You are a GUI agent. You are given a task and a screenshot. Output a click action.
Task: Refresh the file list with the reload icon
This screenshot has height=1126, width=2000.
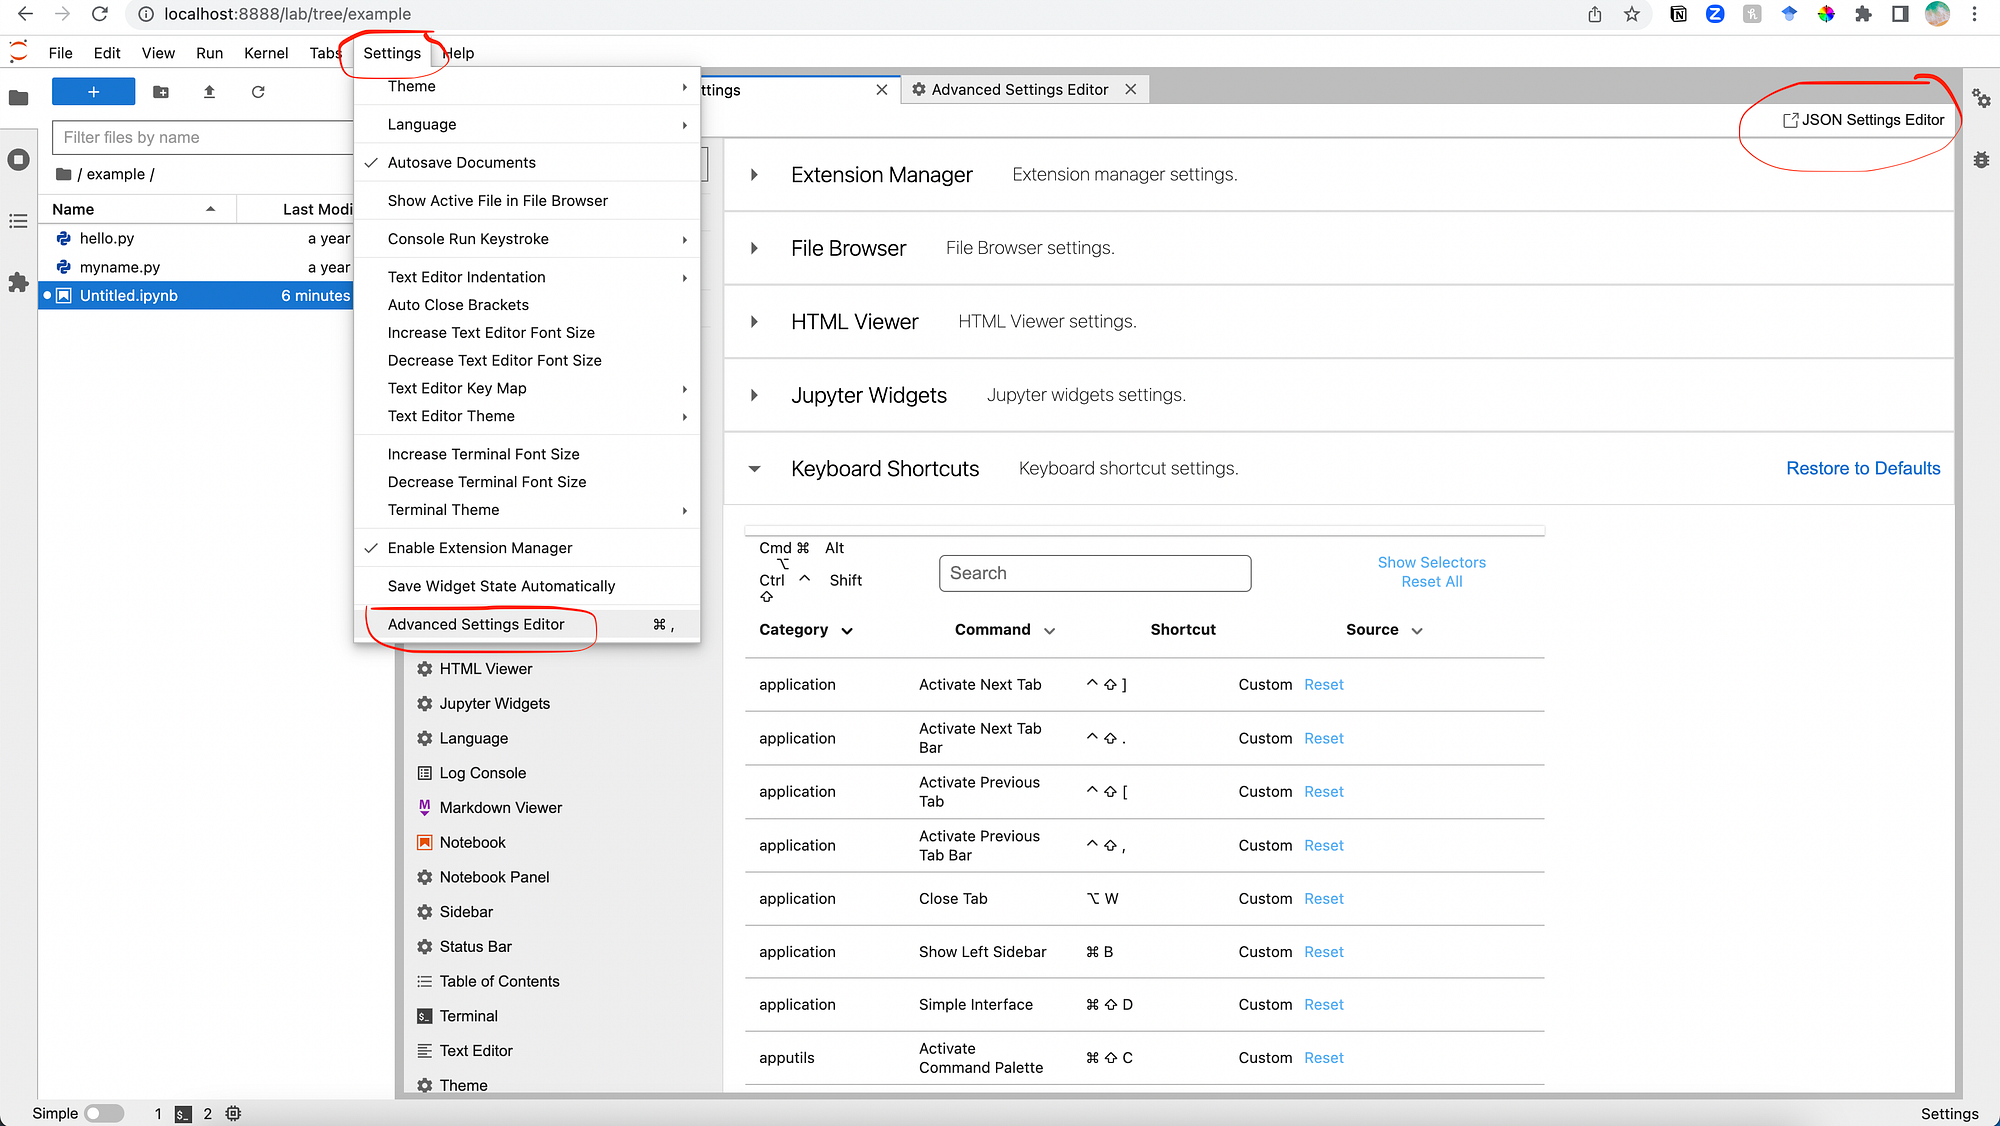(258, 92)
